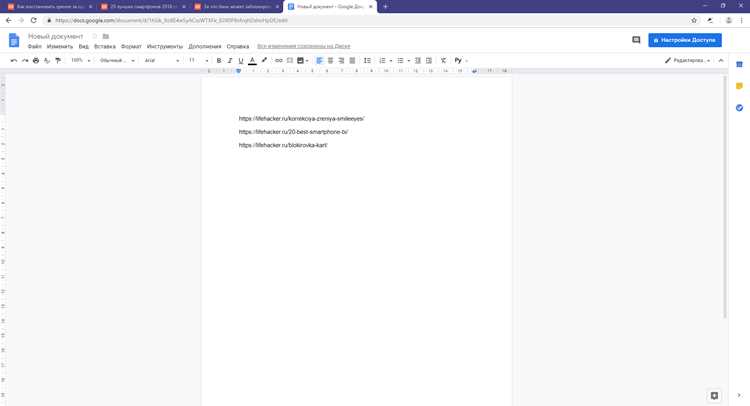Open the Tasks side panel icon

[x=739, y=108]
